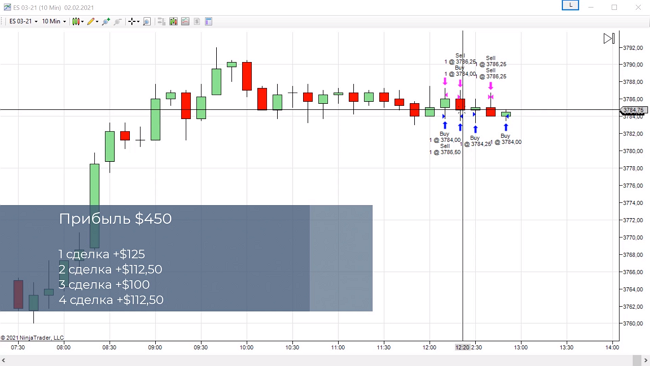Select the pencil drawing tools icon

click(90, 22)
